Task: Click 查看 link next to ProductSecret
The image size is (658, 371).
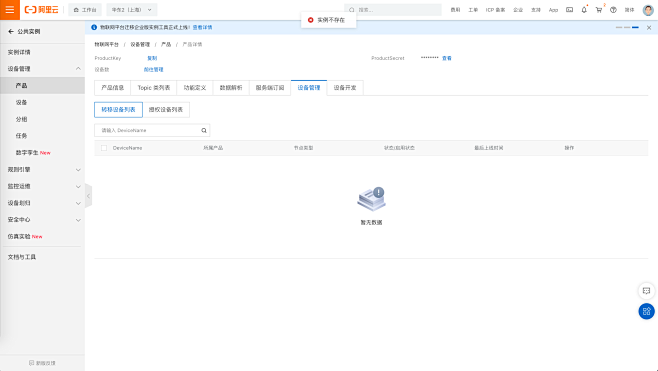Action: [x=446, y=58]
